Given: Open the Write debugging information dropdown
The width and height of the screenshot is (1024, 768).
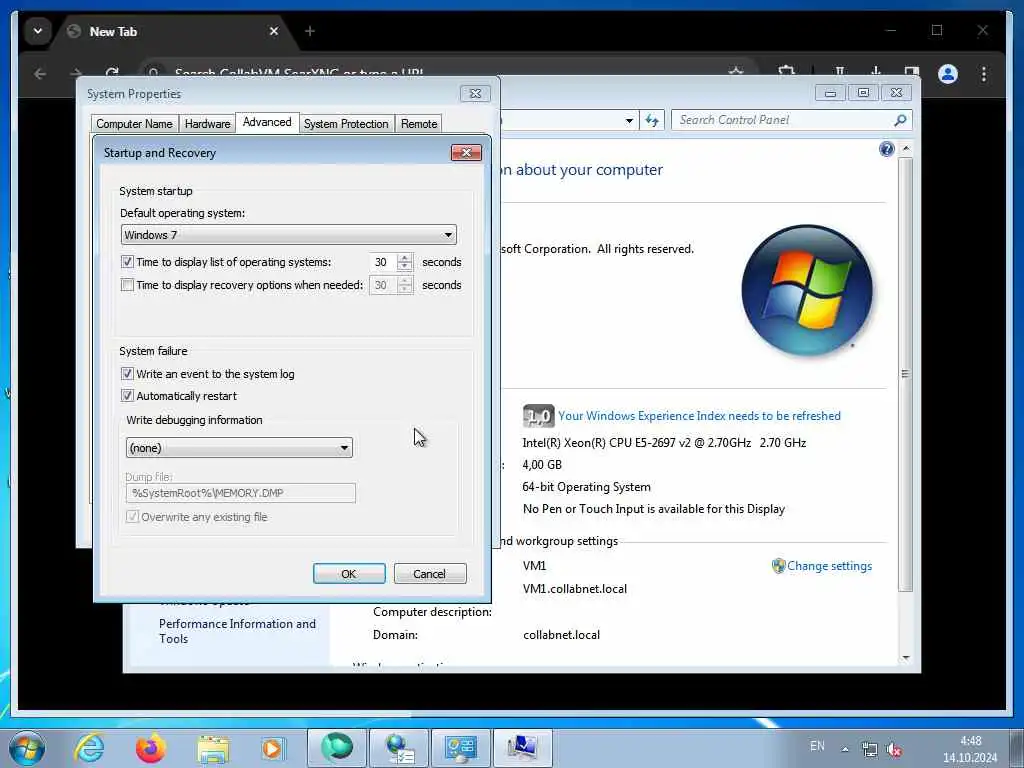Looking at the screenshot, I should (239, 447).
